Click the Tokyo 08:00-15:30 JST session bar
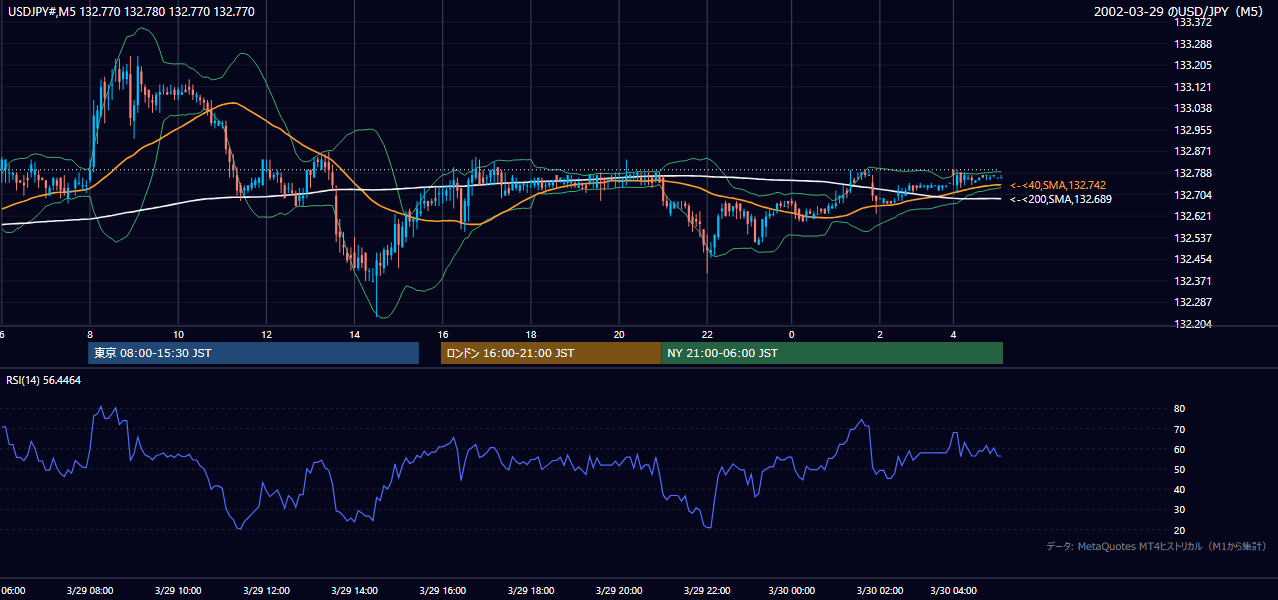This screenshot has height=600, width=1278. (253, 353)
